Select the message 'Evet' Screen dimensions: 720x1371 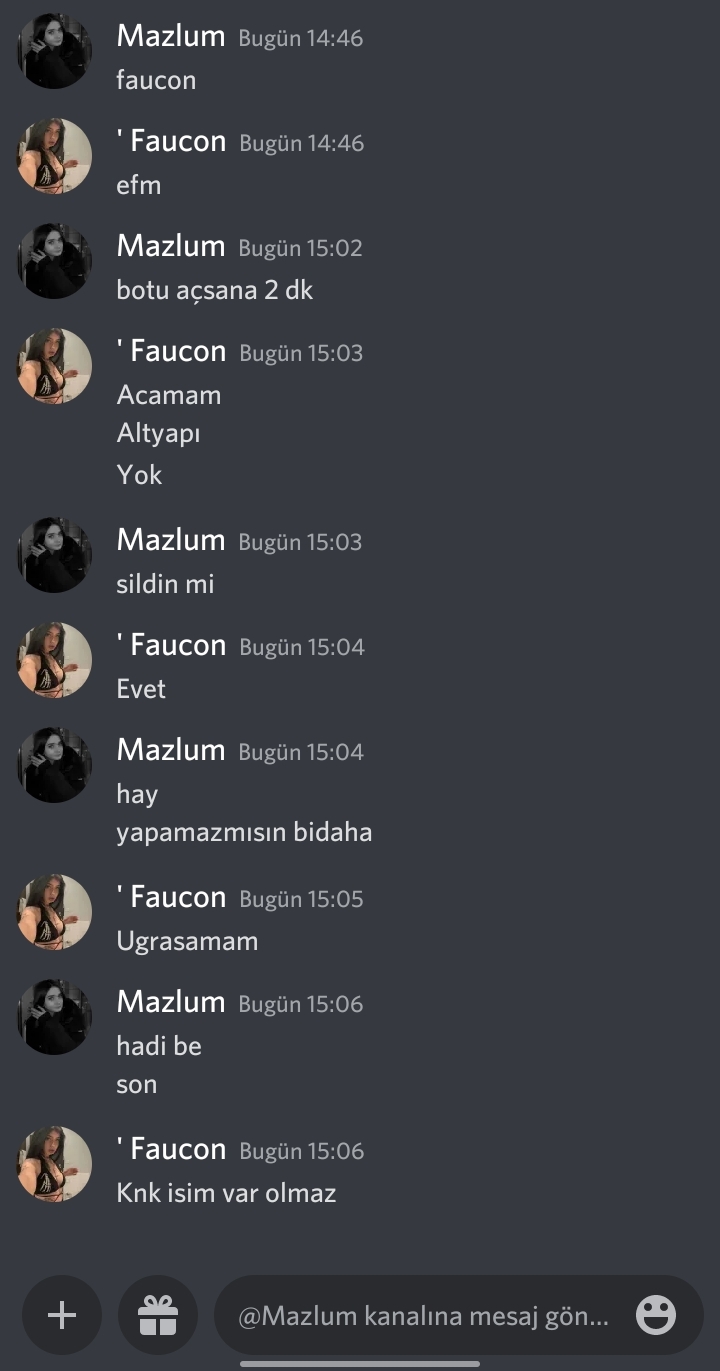141,689
